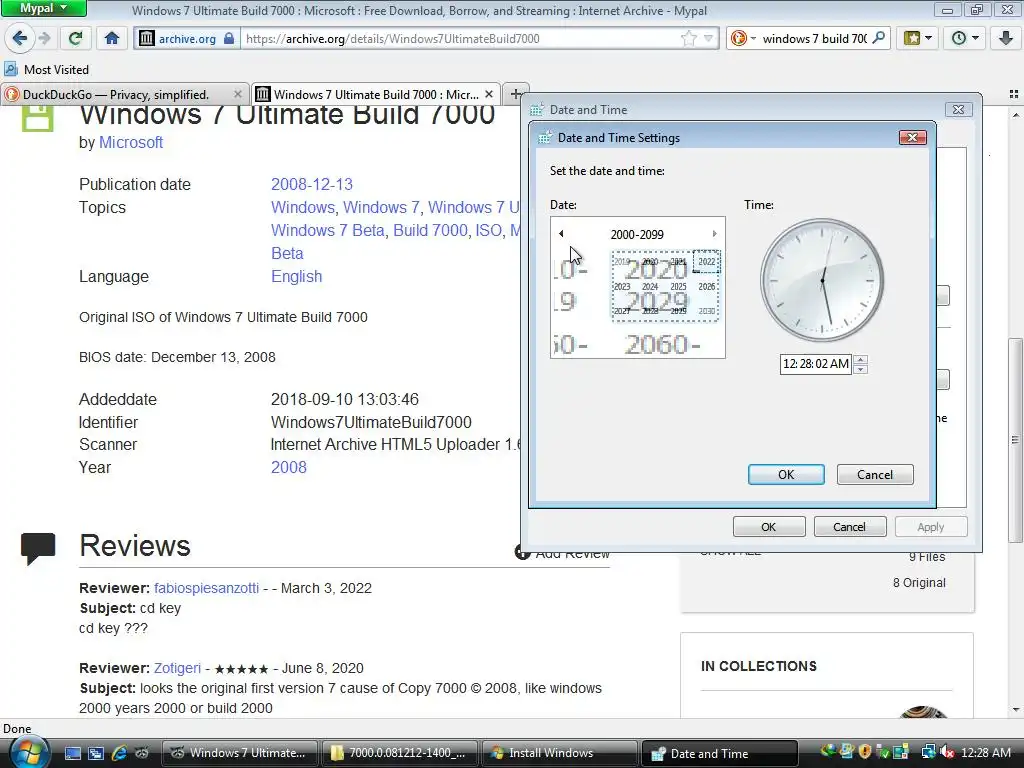1024x768 pixels.
Task: Click the network tray icon
Action: [x=928, y=753]
